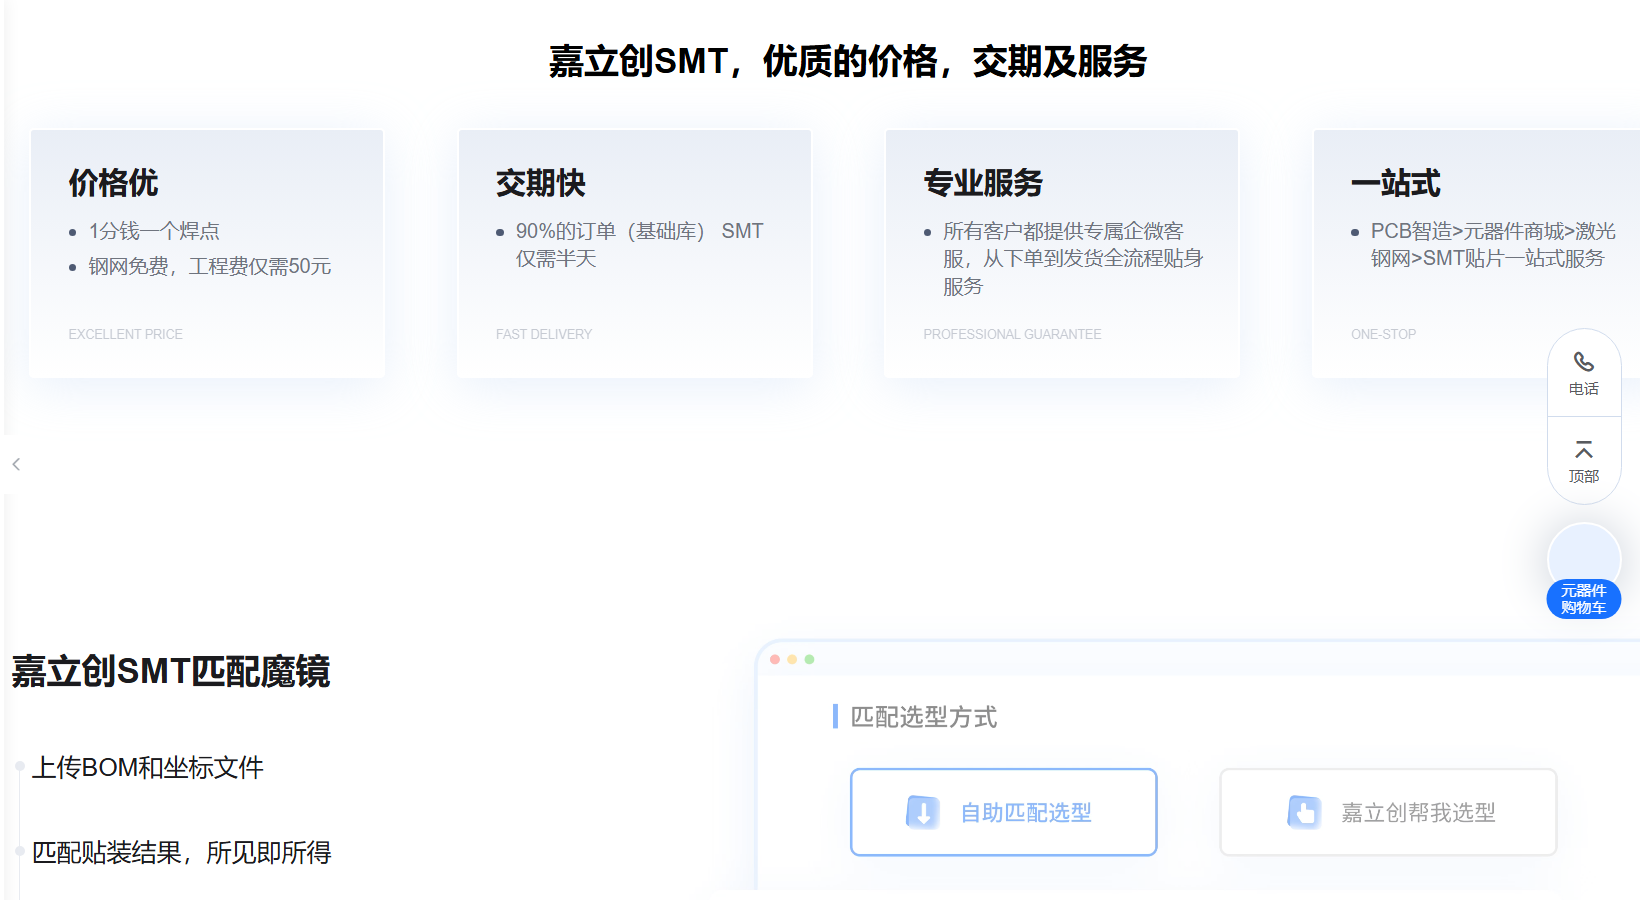1640x900 pixels.
Task: Select the 自助匹配选型 option
Action: coord(1003,812)
